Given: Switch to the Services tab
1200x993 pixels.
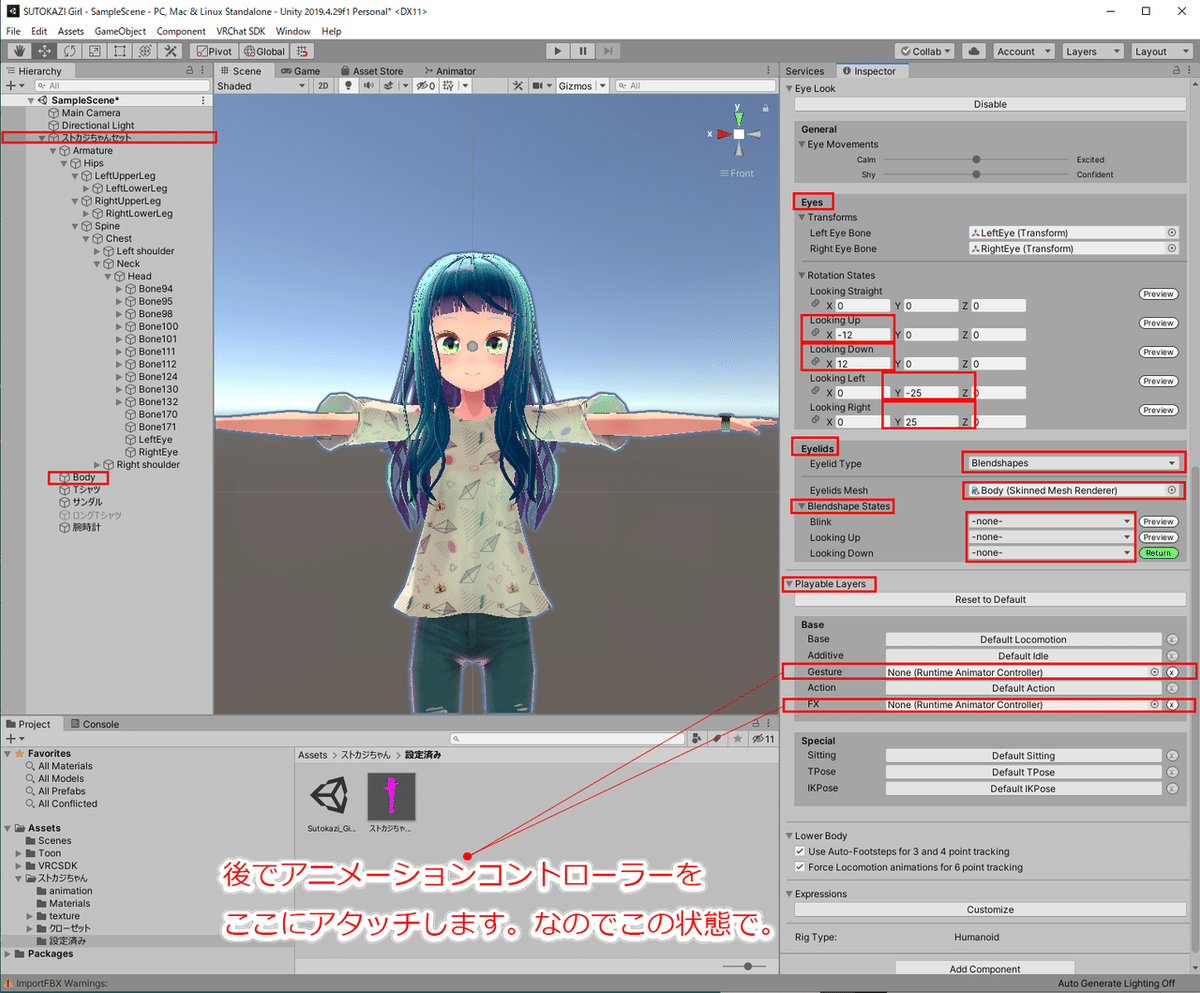Looking at the screenshot, I should (805, 71).
